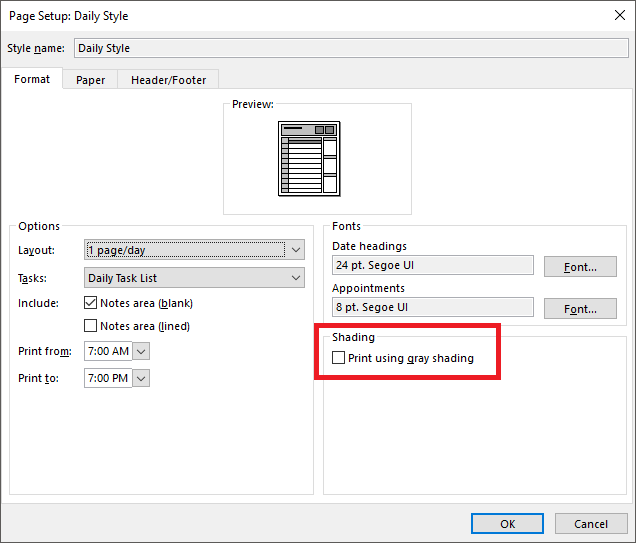Image resolution: width=636 pixels, height=543 pixels.
Task: Click the Style name text field
Action: [350, 48]
